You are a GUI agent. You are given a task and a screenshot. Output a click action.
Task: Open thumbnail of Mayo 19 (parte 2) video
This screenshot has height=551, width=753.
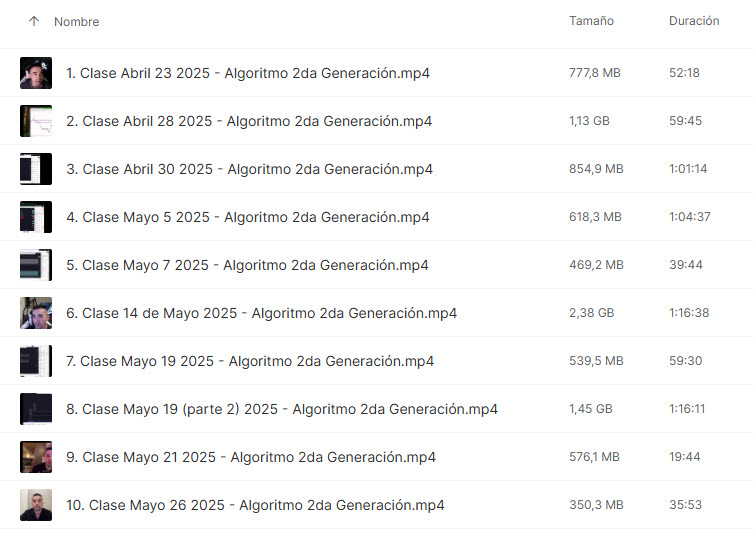[x=36, y=409]
